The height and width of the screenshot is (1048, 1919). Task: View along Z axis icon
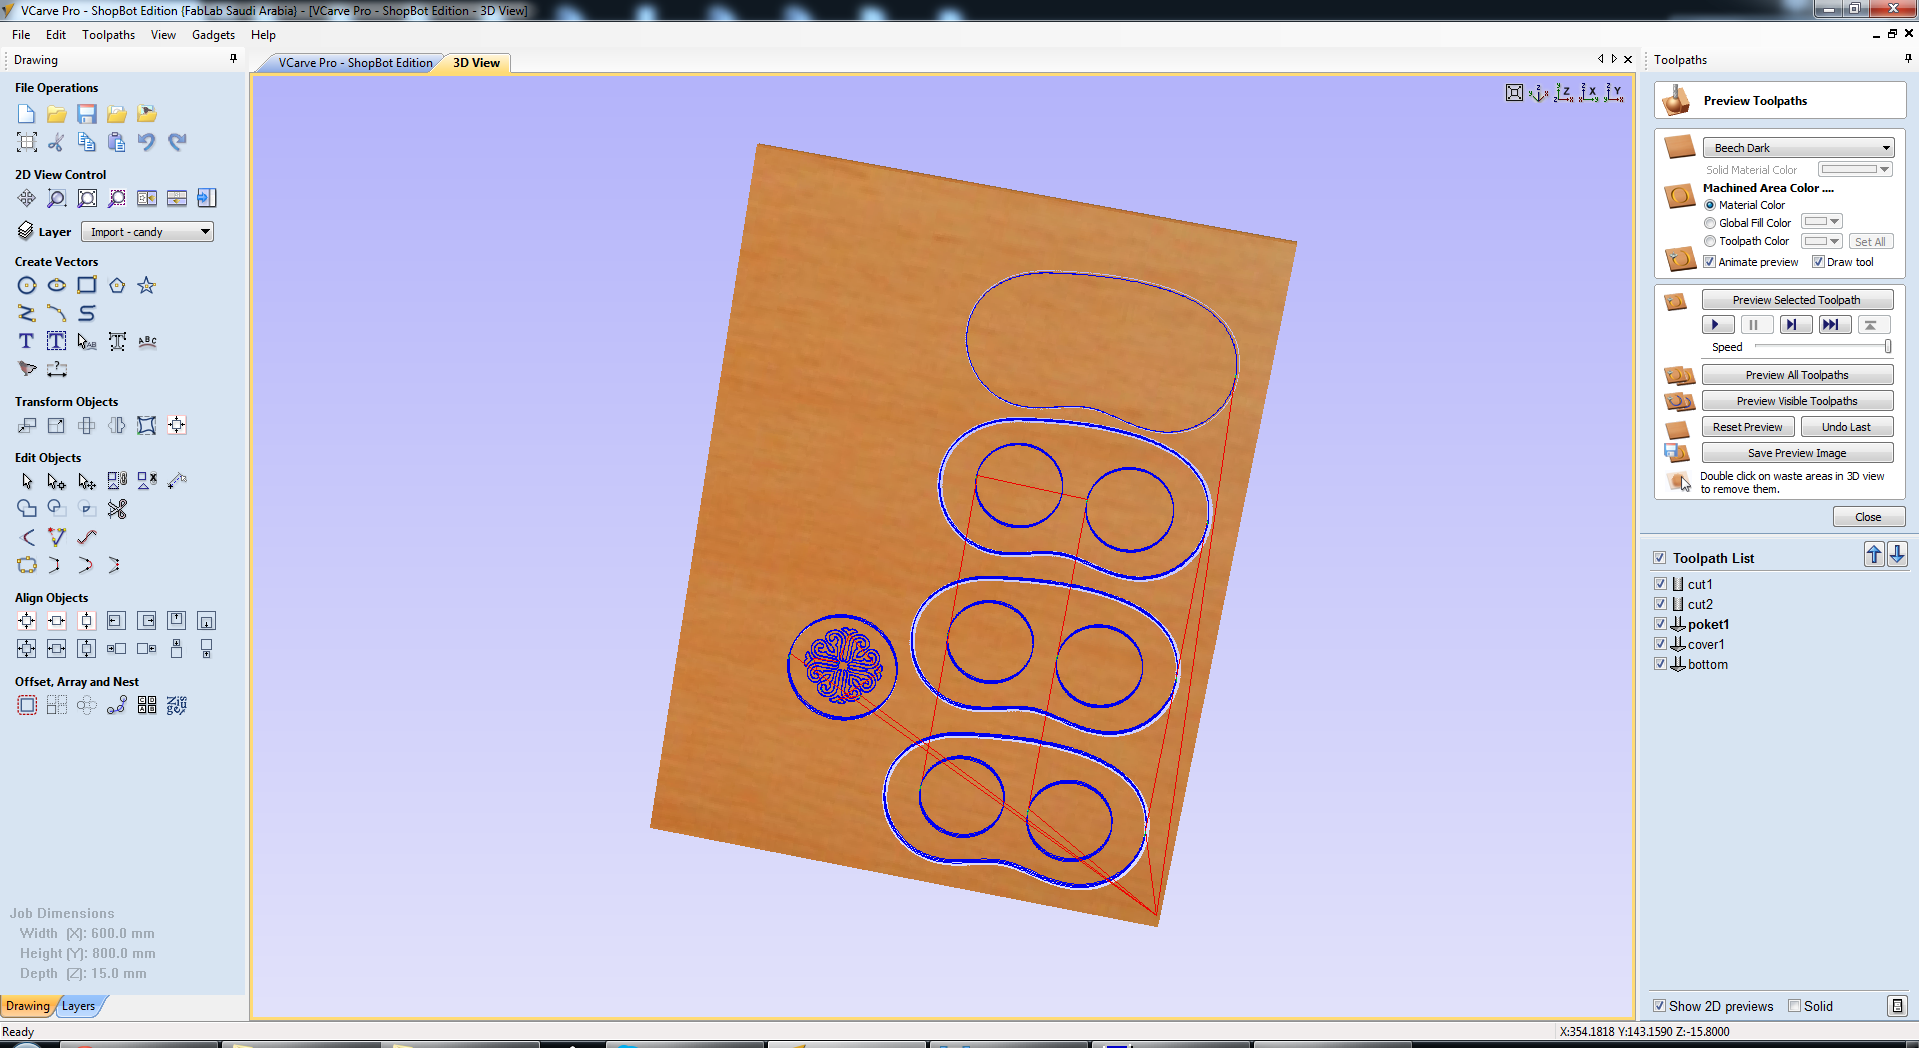click(1564, 93)
